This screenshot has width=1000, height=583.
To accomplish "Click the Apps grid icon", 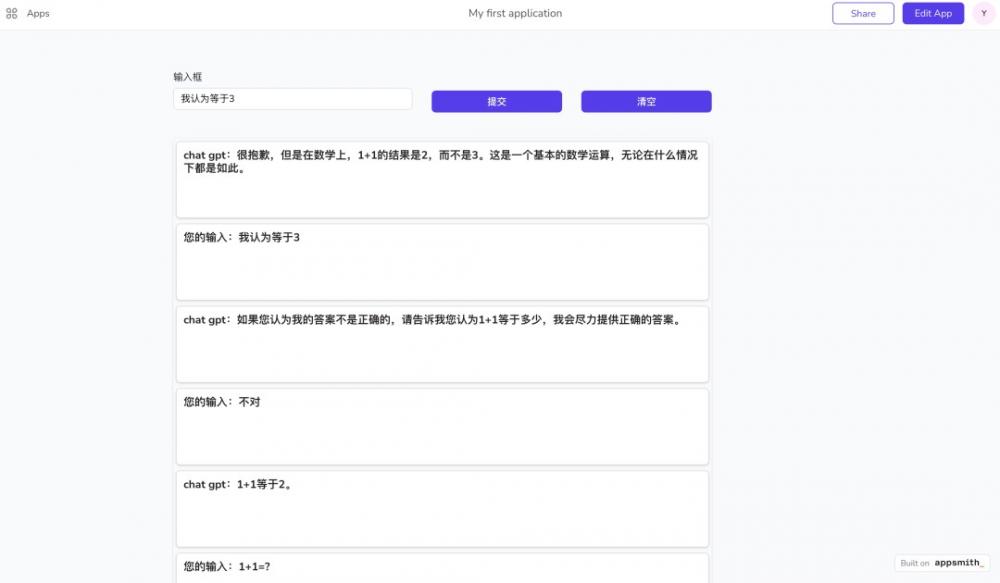I will tap(12, 14).
